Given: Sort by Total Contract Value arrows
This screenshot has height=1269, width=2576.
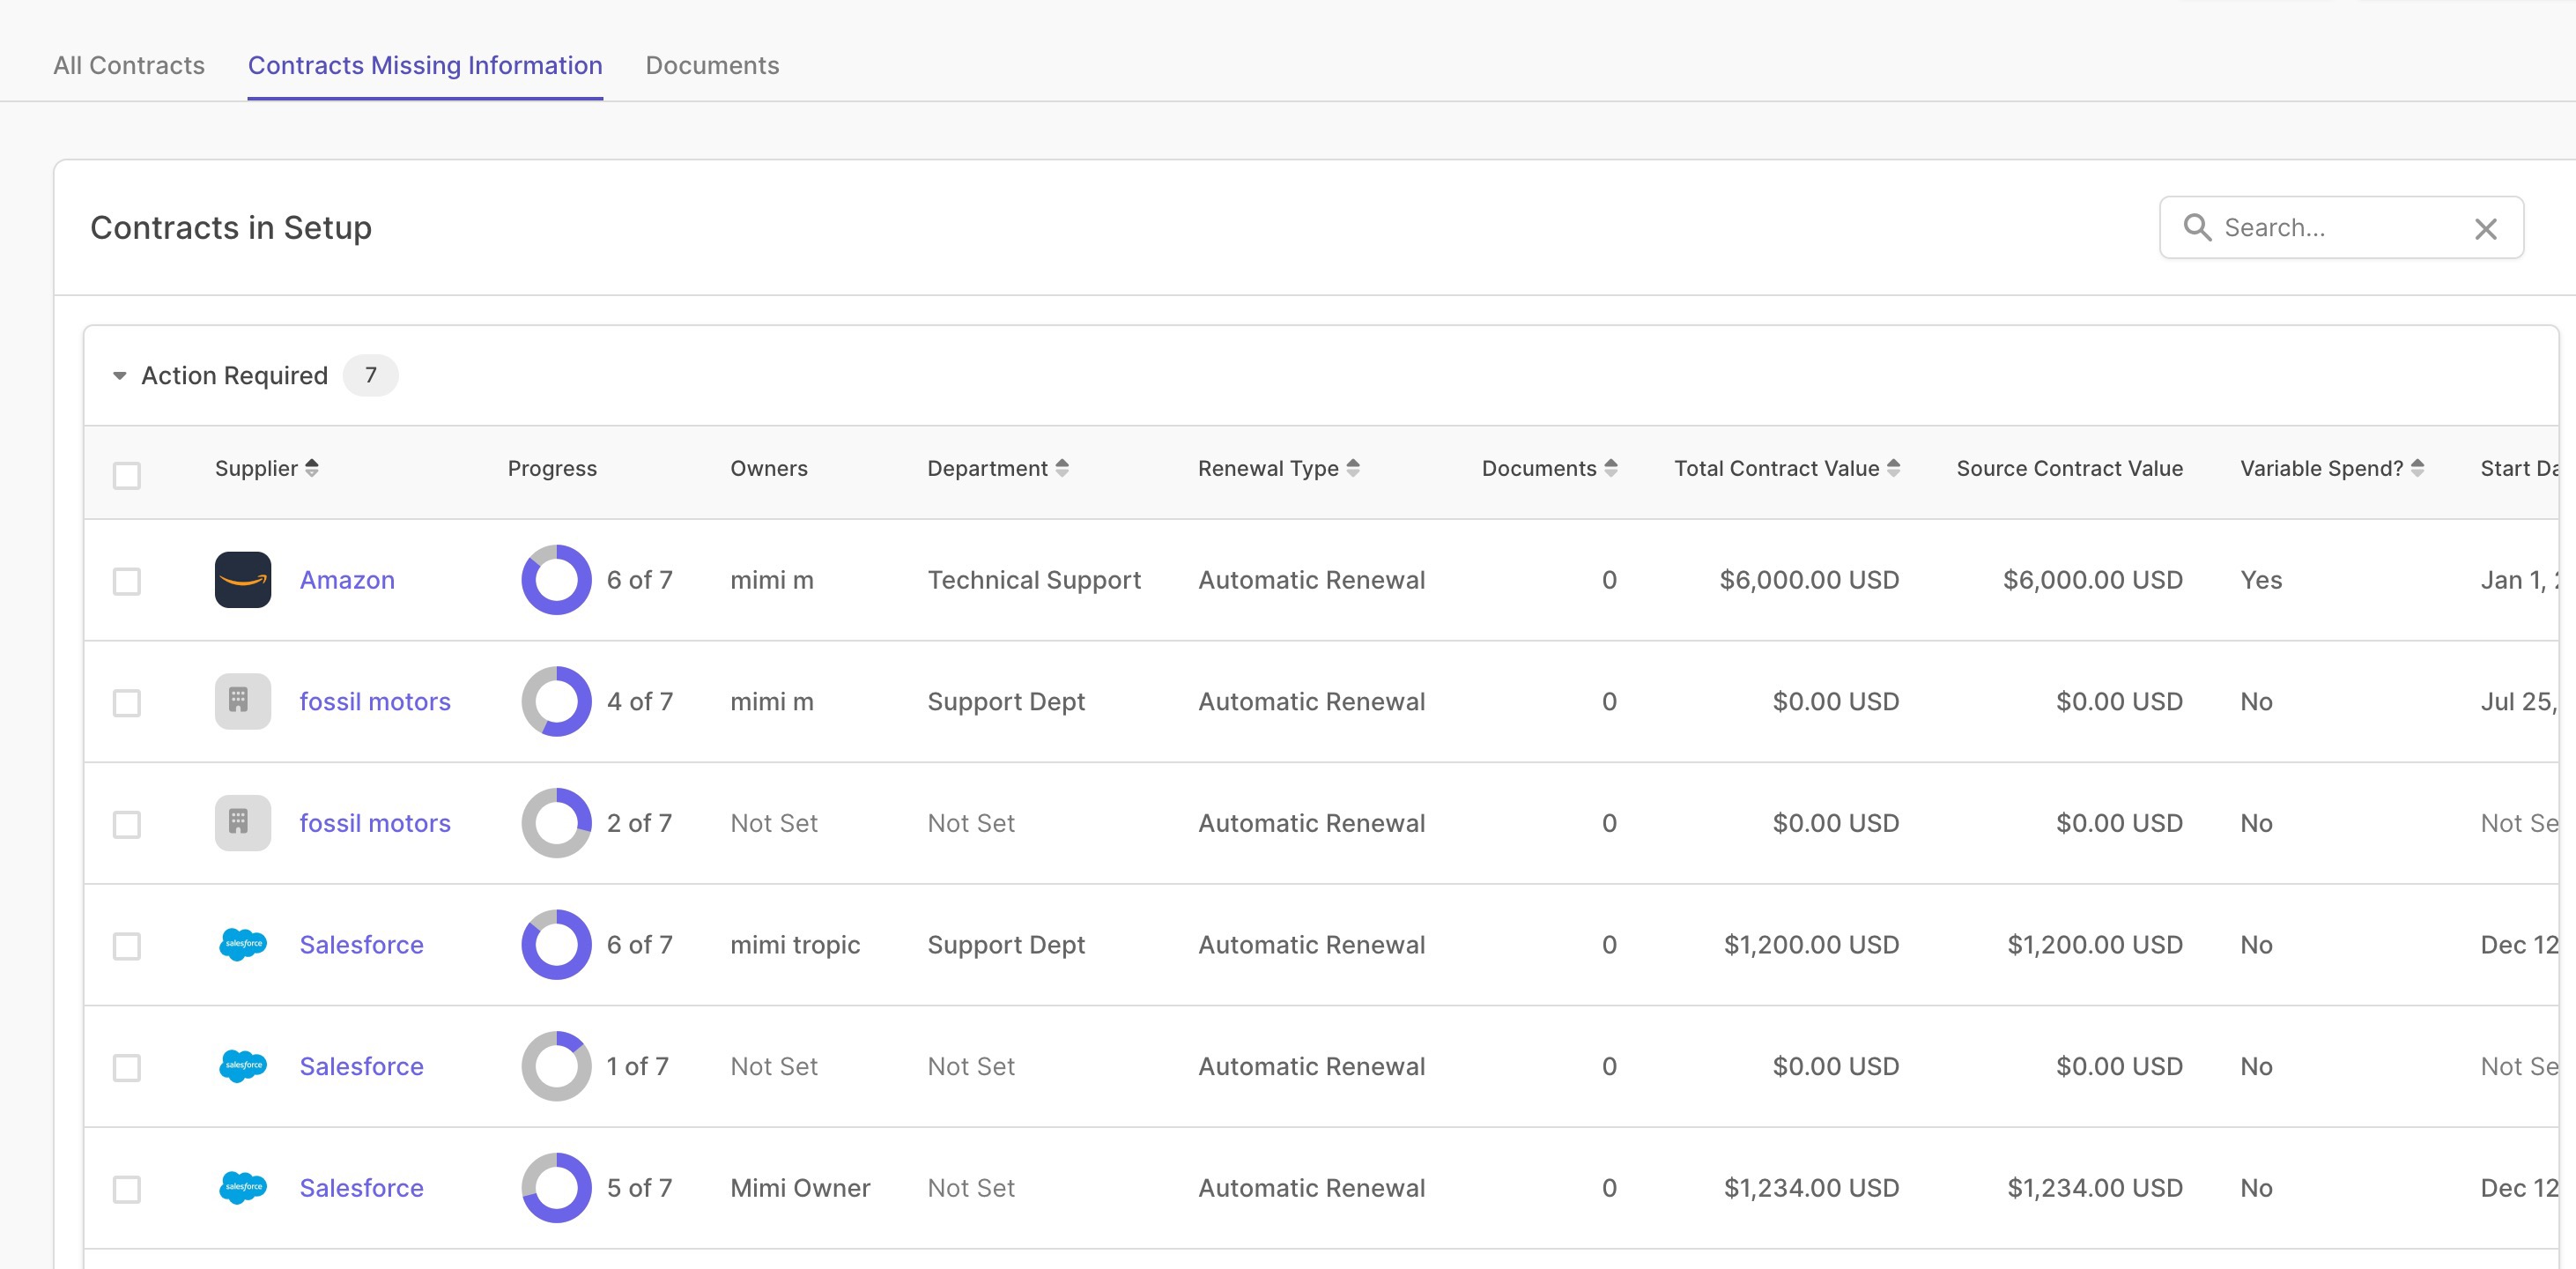Looking at the screenshot, I should pyautogui.click(x=1894, y=468).
